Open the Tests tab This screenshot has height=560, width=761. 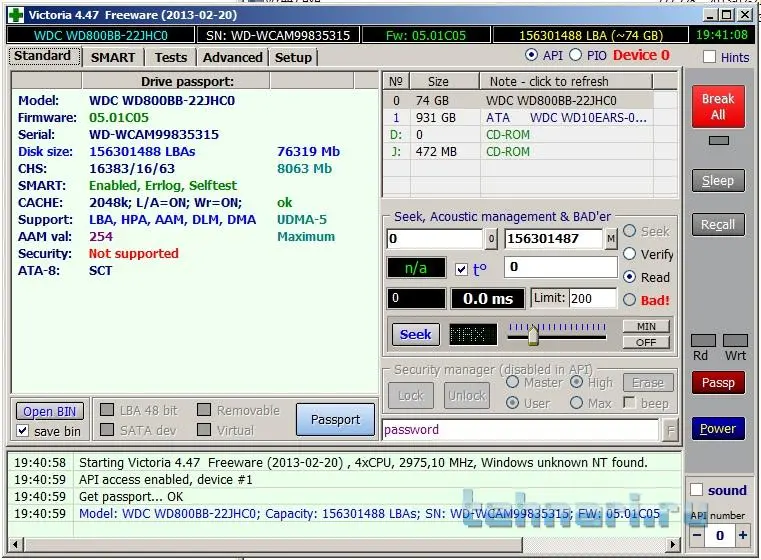click(x=171, y=57)
